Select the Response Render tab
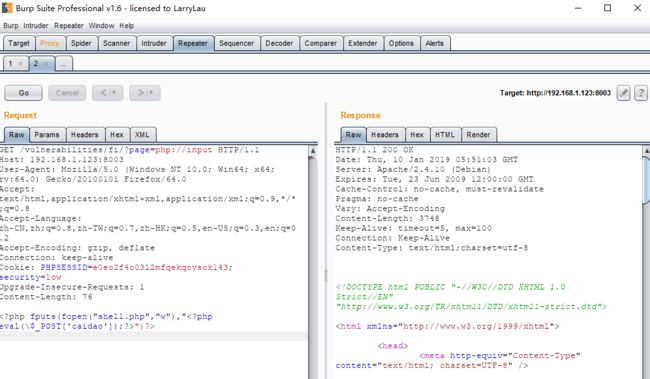Screen dimensions: 650x379 478,135
